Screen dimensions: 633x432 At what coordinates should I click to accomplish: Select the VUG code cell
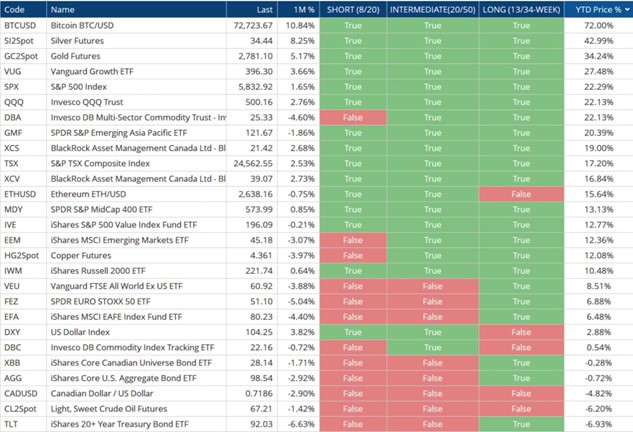point(23,71)
